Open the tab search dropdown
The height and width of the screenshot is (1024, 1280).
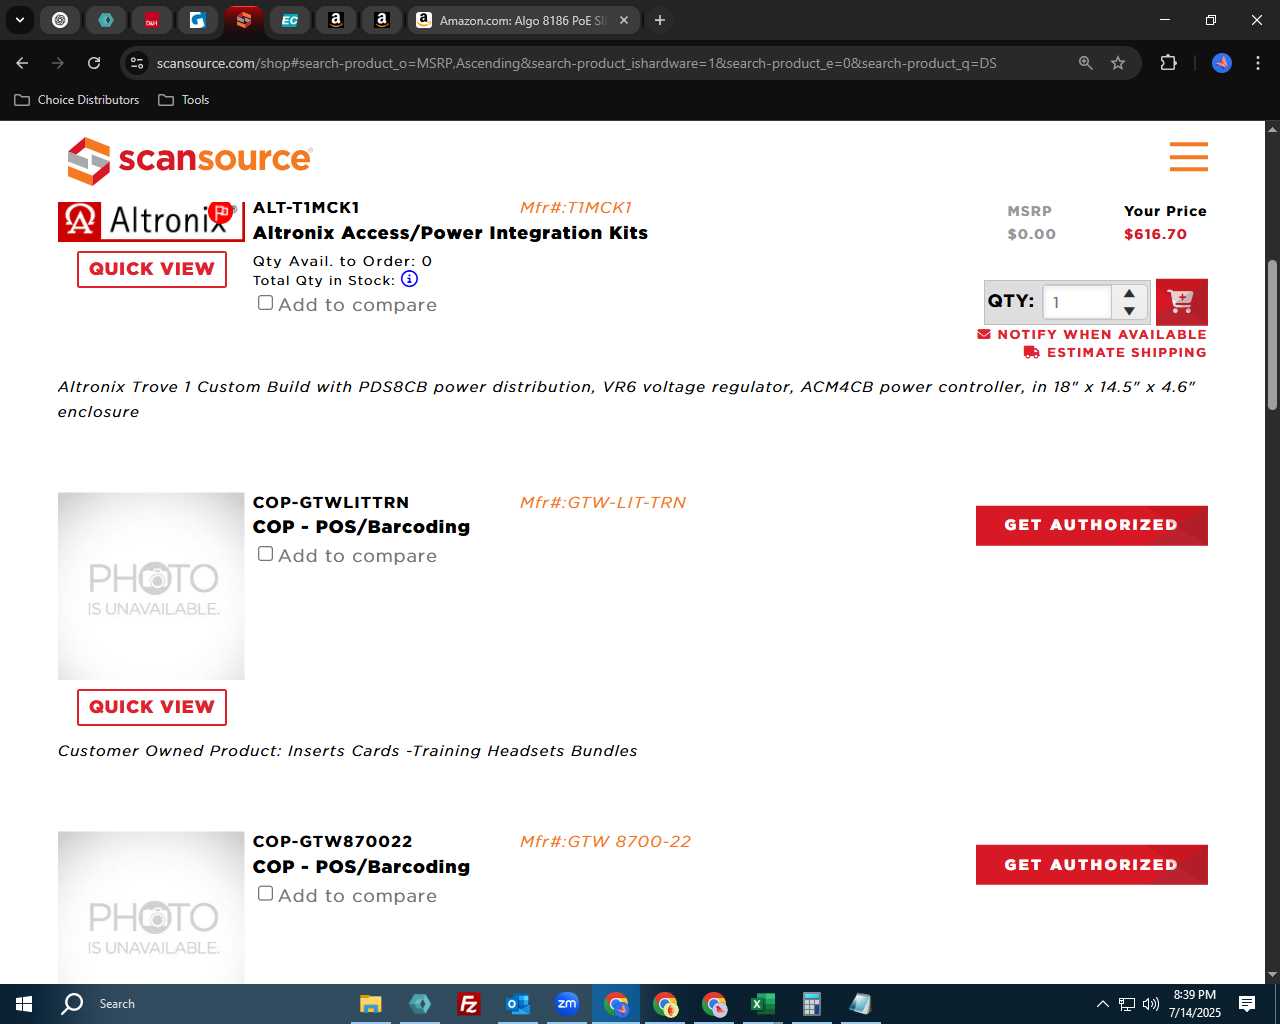coord(19,20)
